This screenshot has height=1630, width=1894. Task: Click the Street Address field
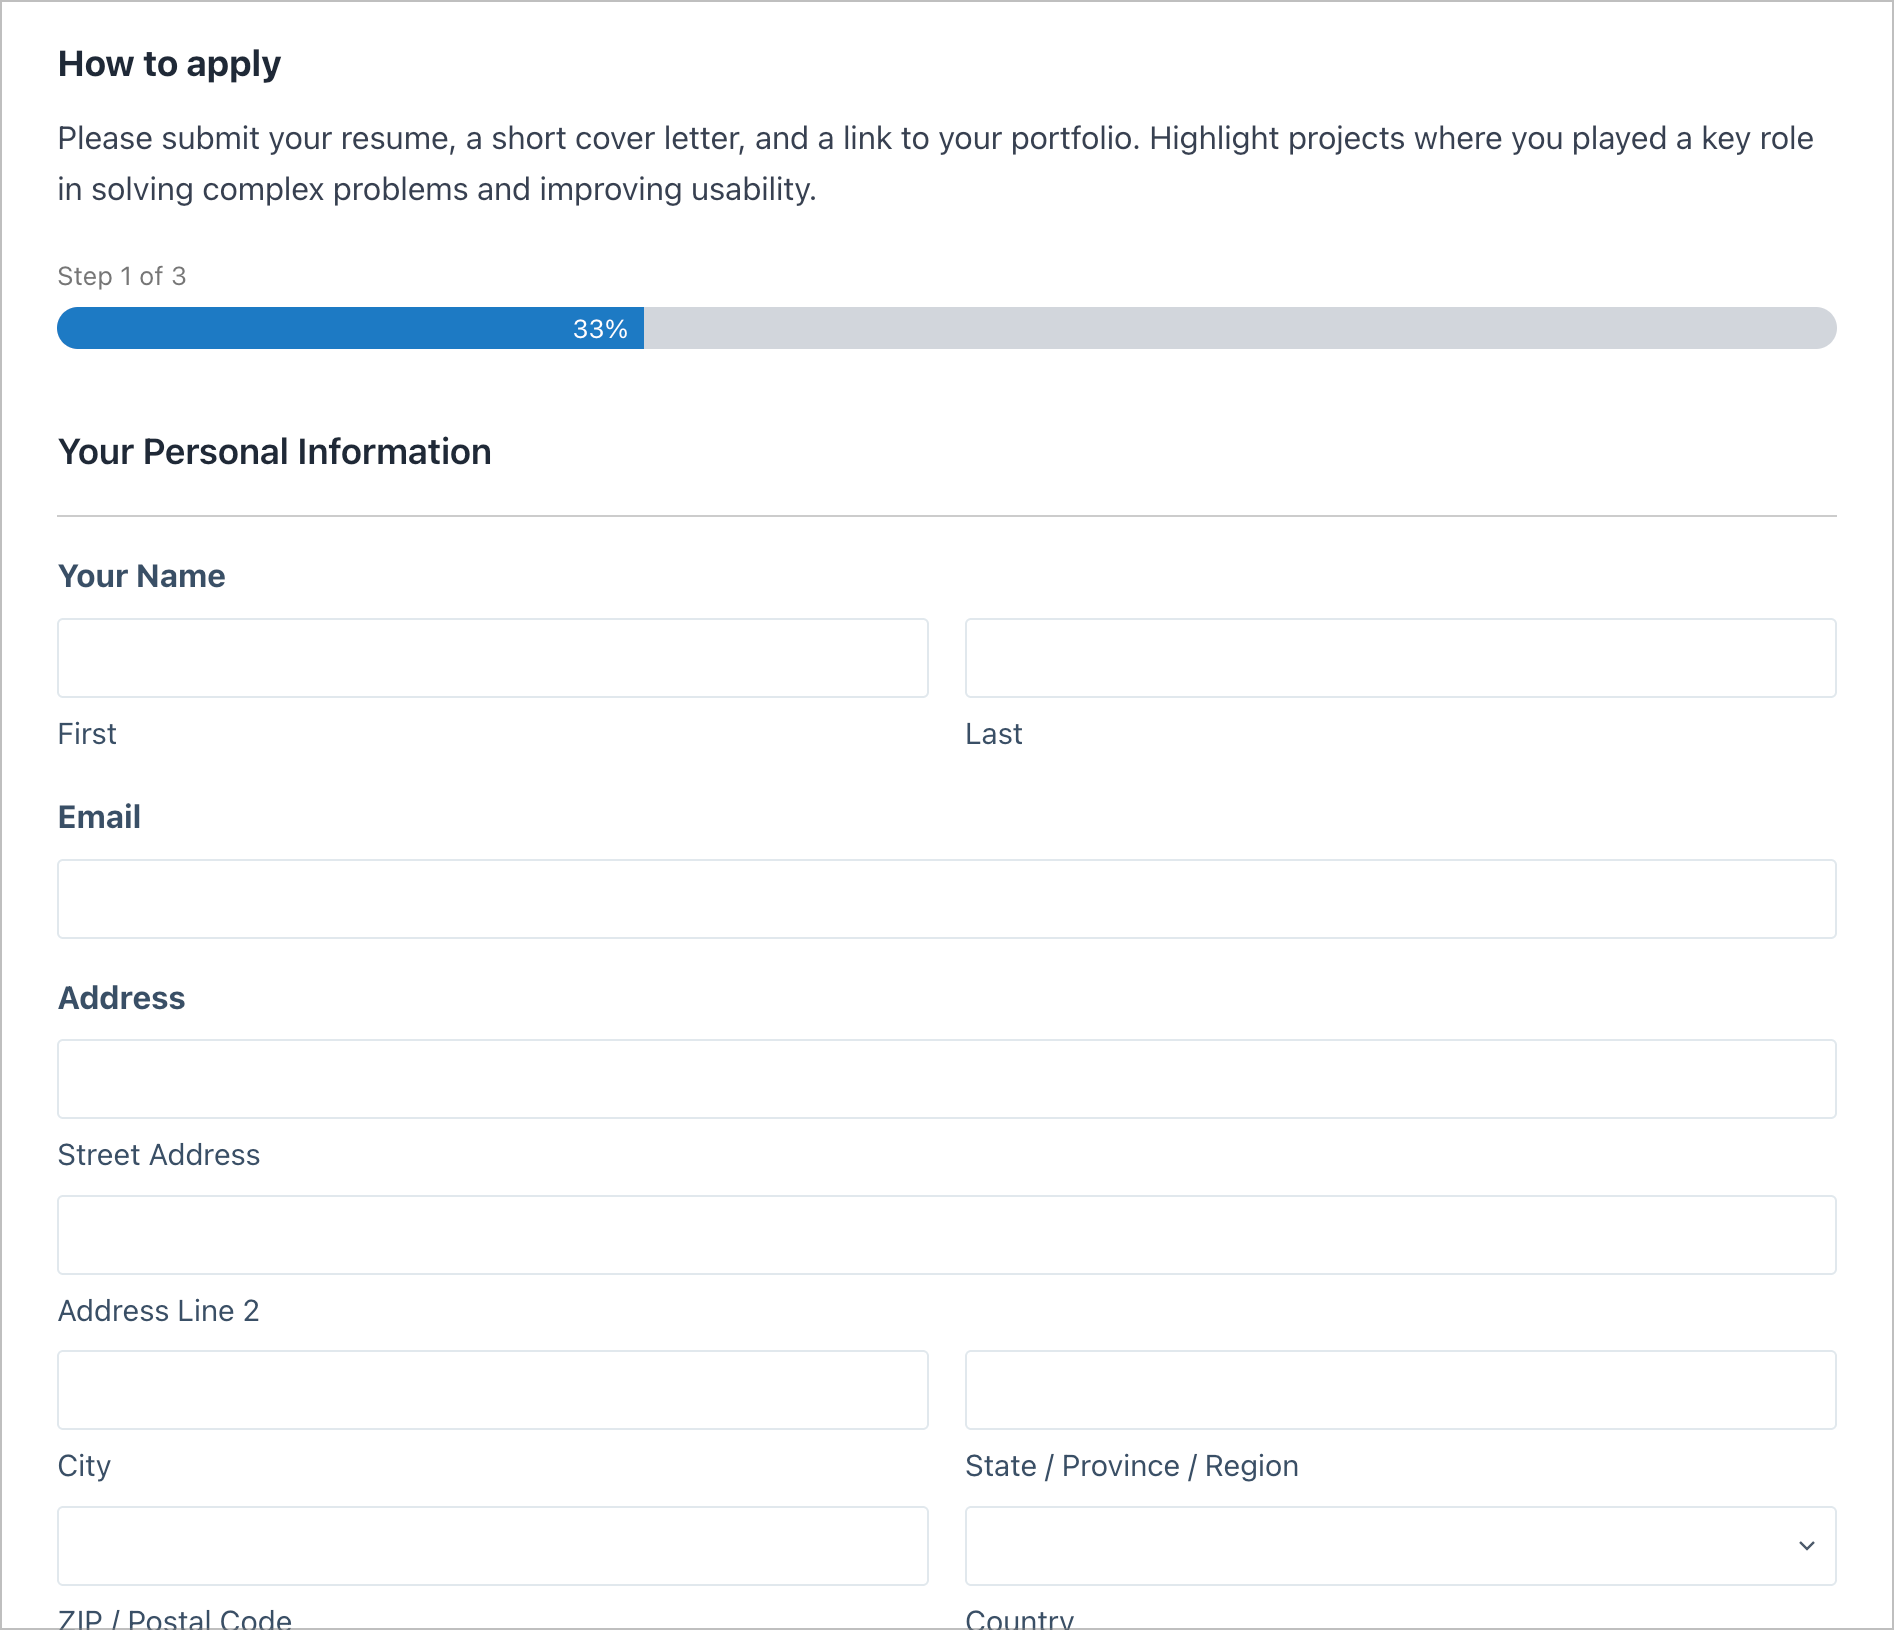[x=946, y=1078]
